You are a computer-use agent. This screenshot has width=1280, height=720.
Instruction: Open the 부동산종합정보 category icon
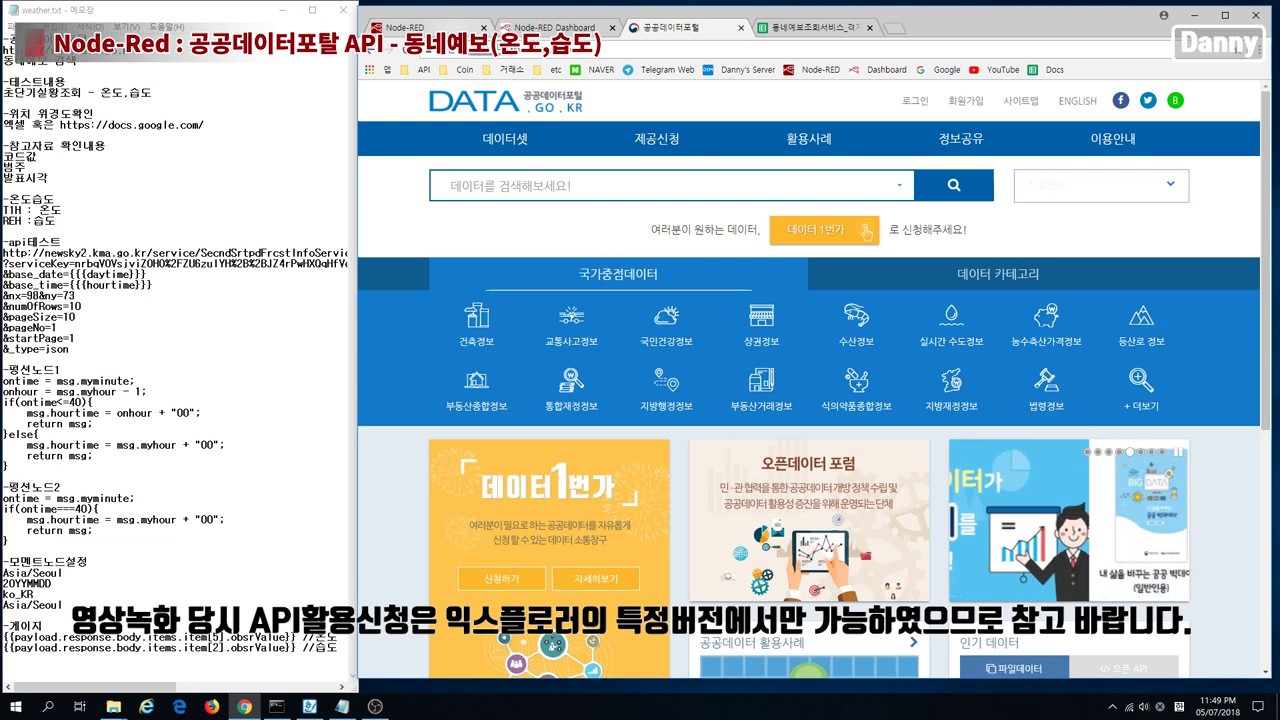[477, 380]
